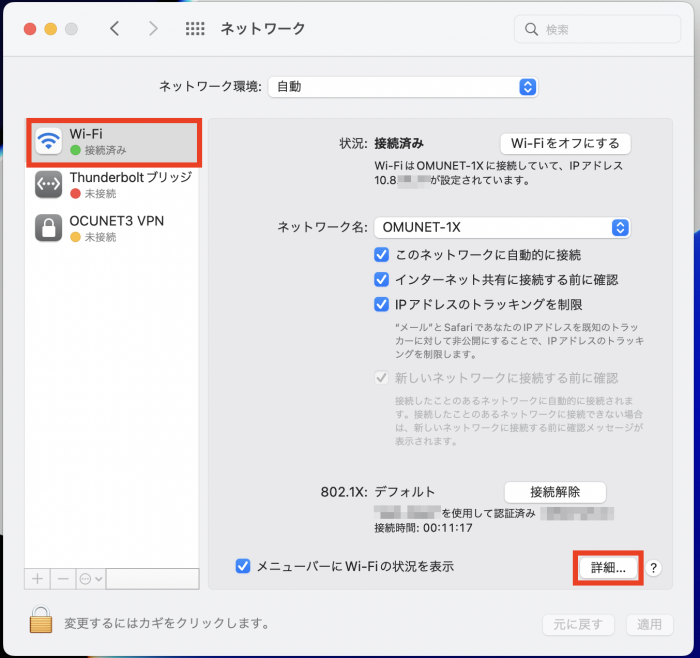Click the Wi-Fi signal icon in the sidebar
Image resolution: width=700 pixels, height=658 pixels.
click(x=49, y=141)
